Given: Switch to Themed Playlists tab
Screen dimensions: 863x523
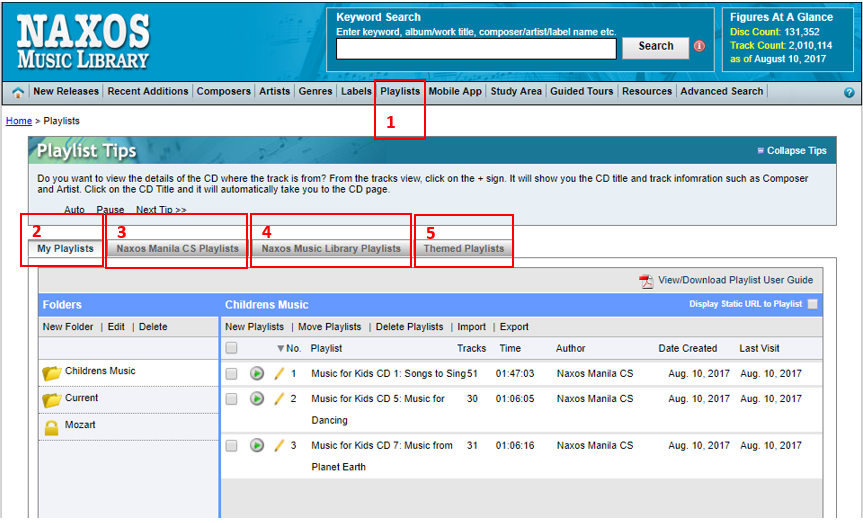Looking at the screenshot, I should click(x=464, y=249).
